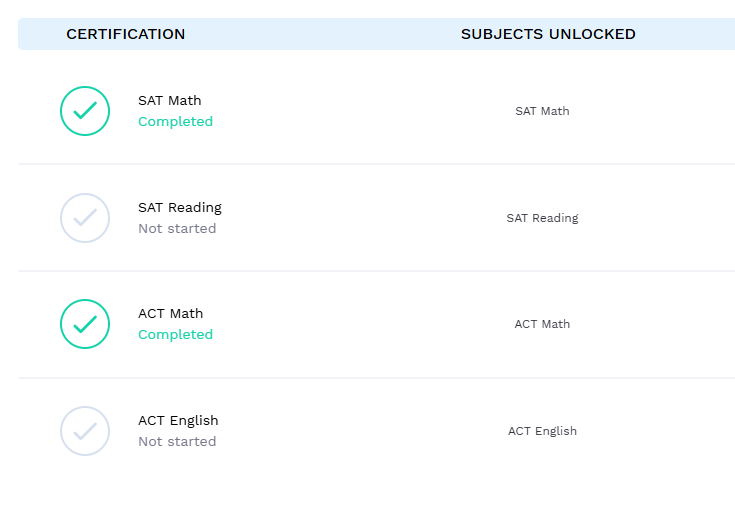Click the CERTIFICATION column header
The height and width of the screenshot is (510, 735).
(x=126, y=34)
